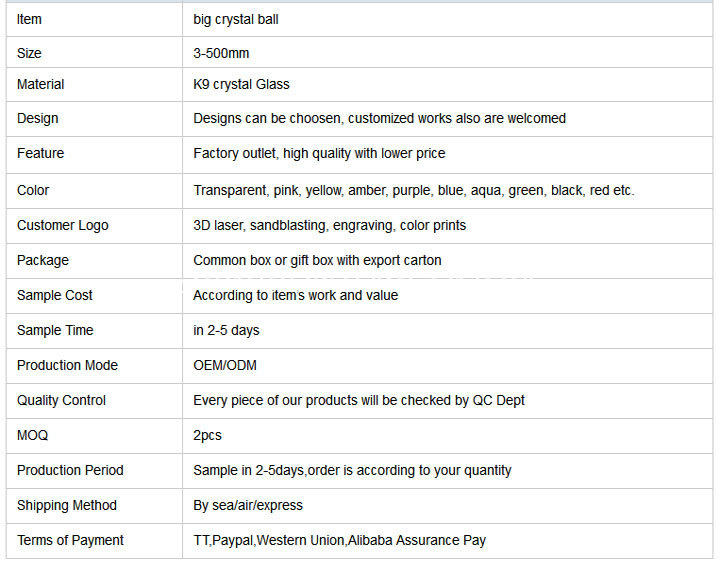Select the 'OEM/ODM' production mode value

click(225, 365)
